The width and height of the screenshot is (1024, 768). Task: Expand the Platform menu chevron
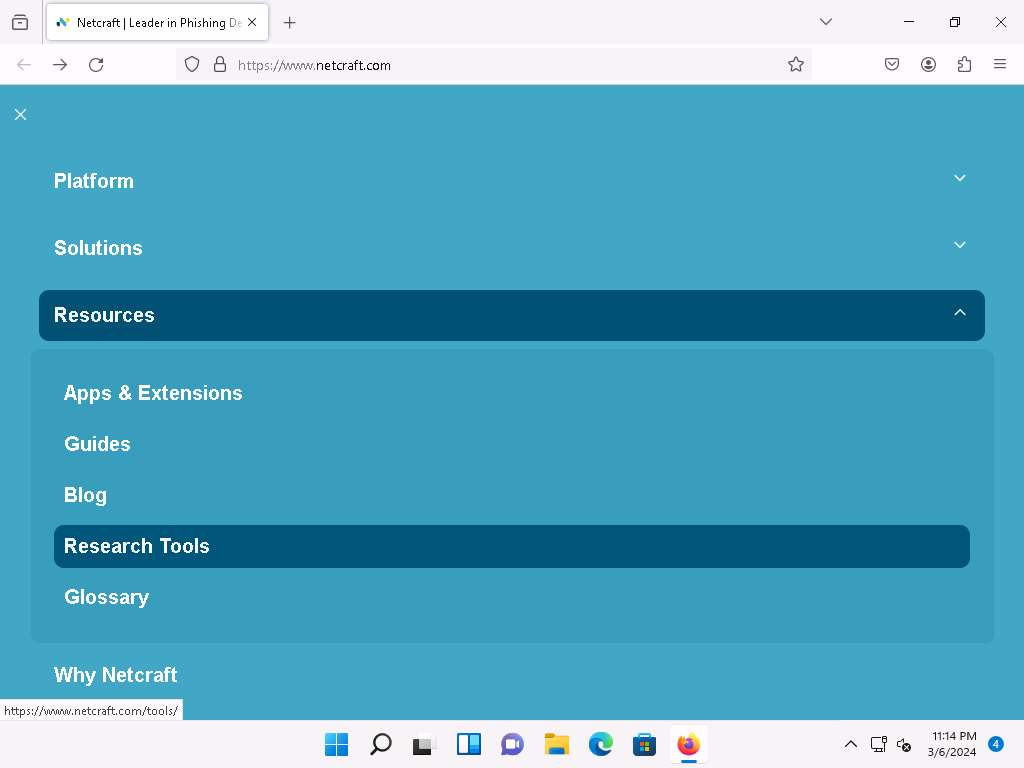tap(959, 179)
